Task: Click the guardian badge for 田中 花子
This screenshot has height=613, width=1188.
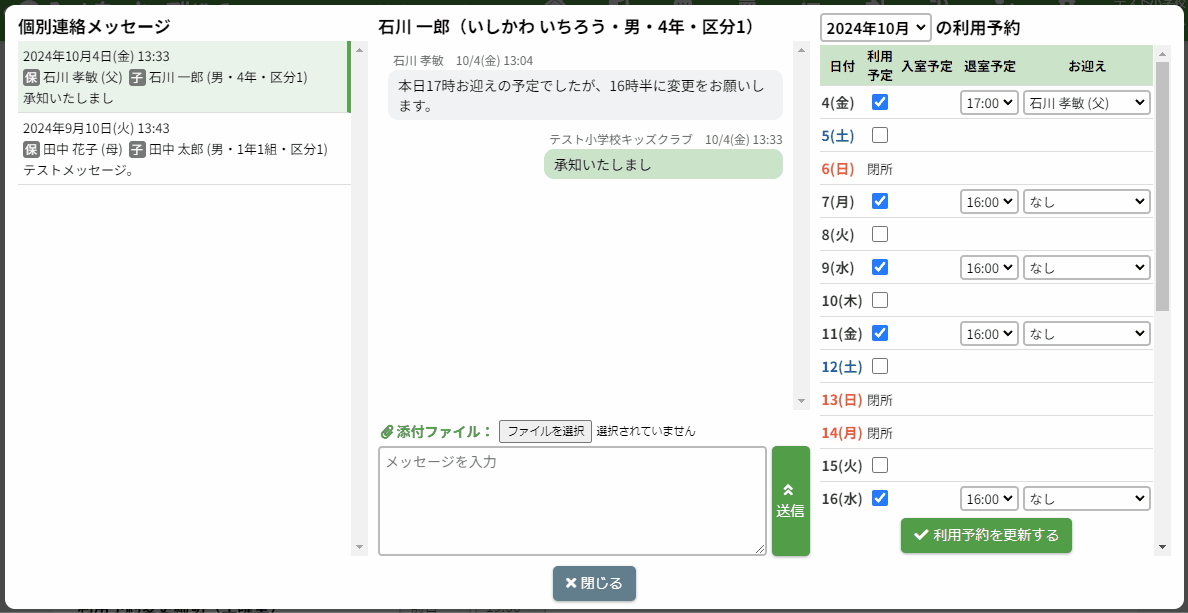Action: tap(31, 149)
